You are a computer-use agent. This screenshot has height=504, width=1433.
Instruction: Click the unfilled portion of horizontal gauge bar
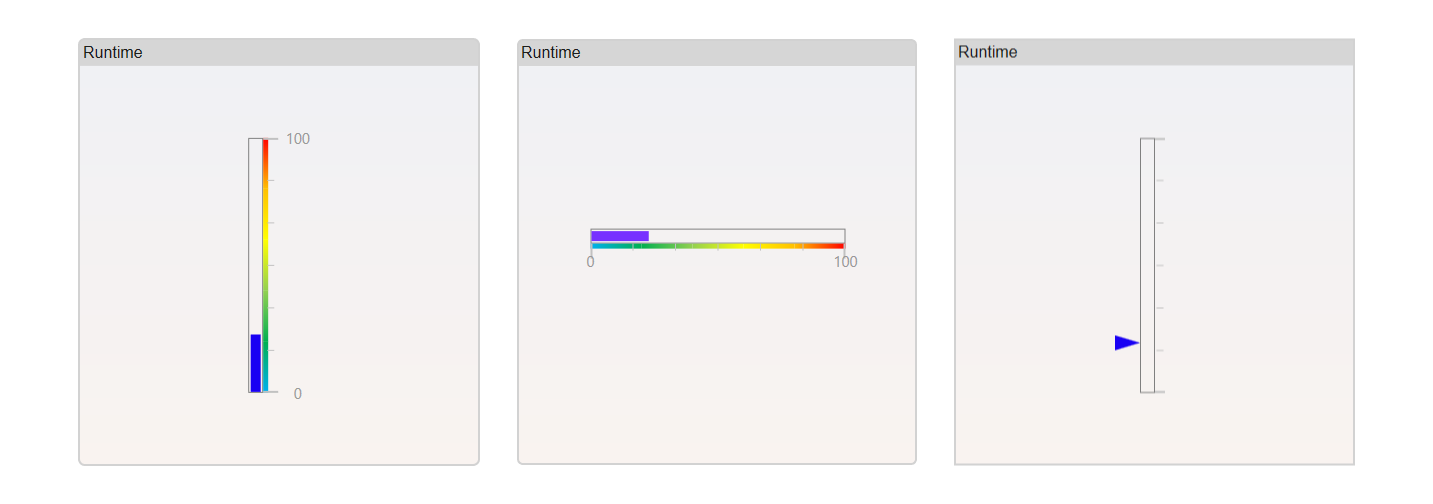pyautogui.click(x=747, y=236)
